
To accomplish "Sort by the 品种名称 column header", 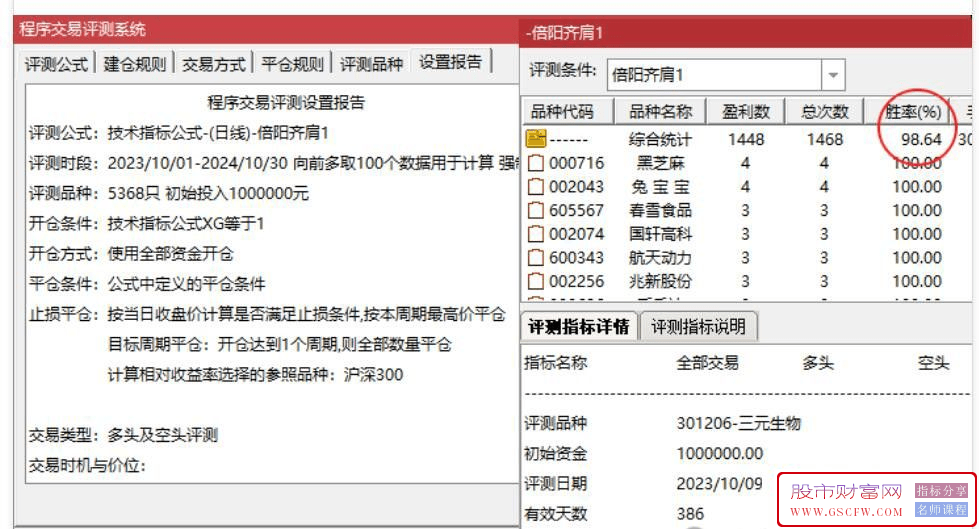I will click(660, 112).
